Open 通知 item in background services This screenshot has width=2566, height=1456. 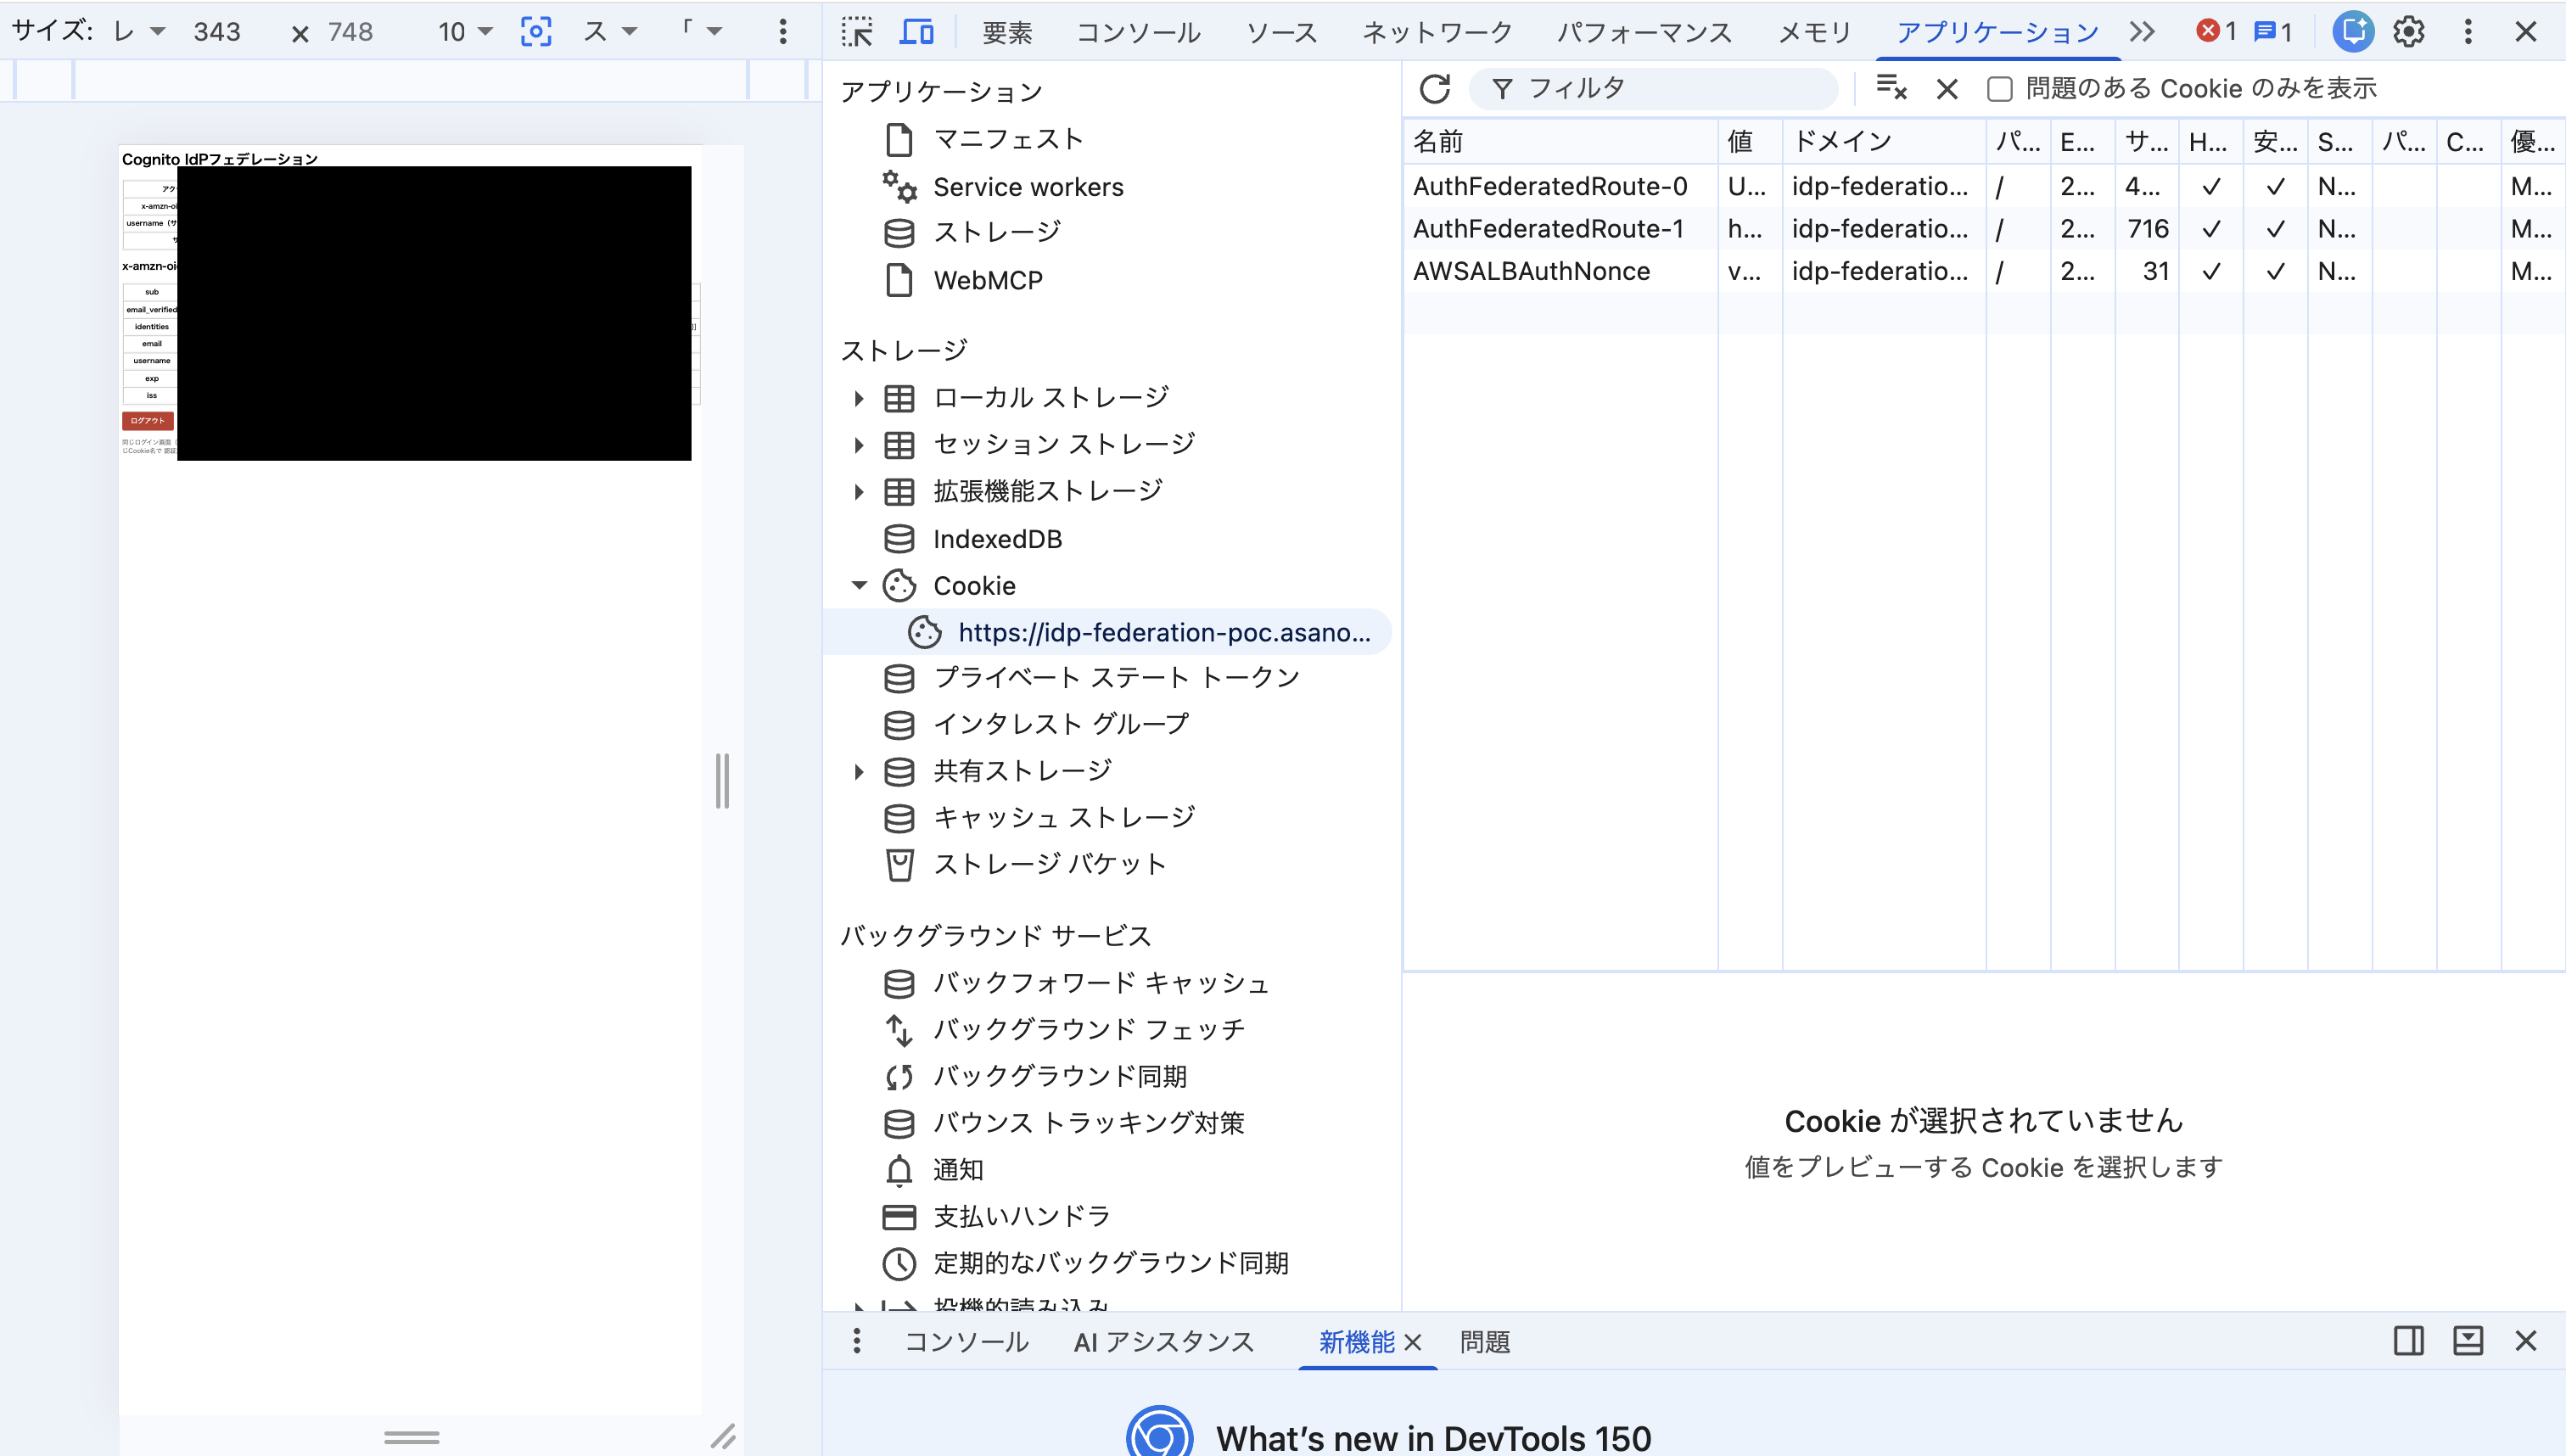(x=934, y=1170)
